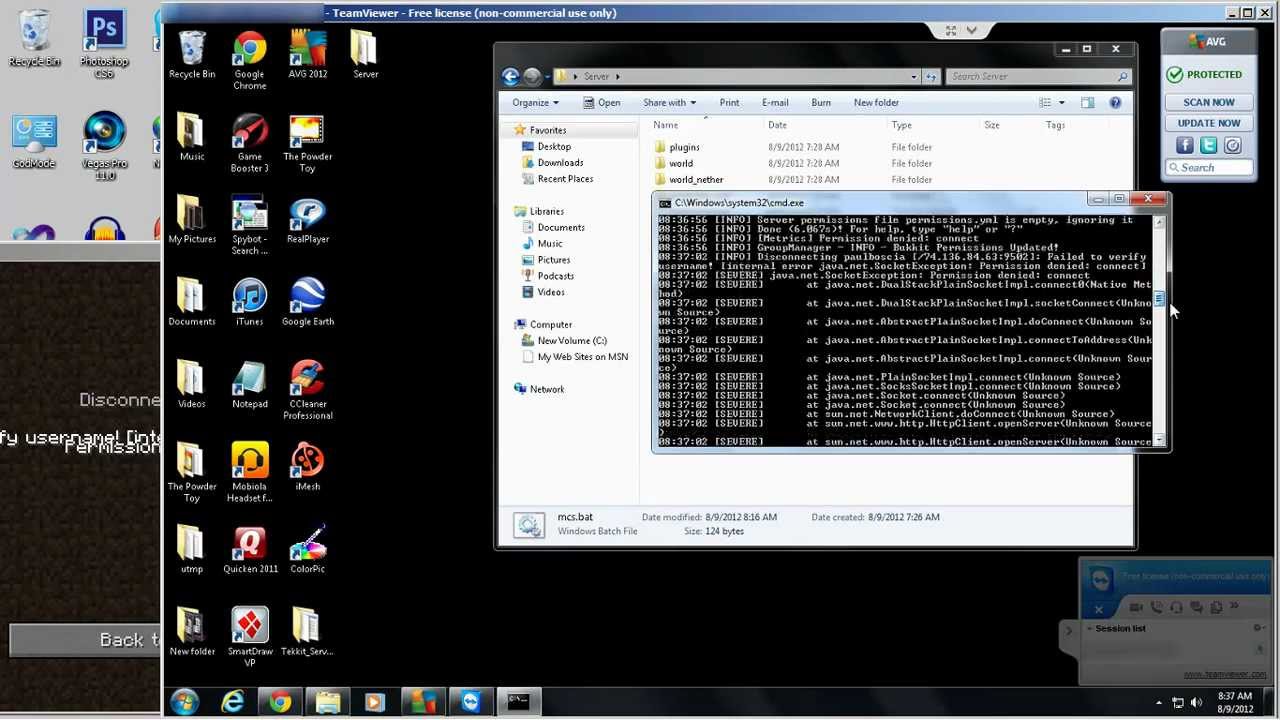Open the www.teamviewer.com link

click(x=1224, y=674)
